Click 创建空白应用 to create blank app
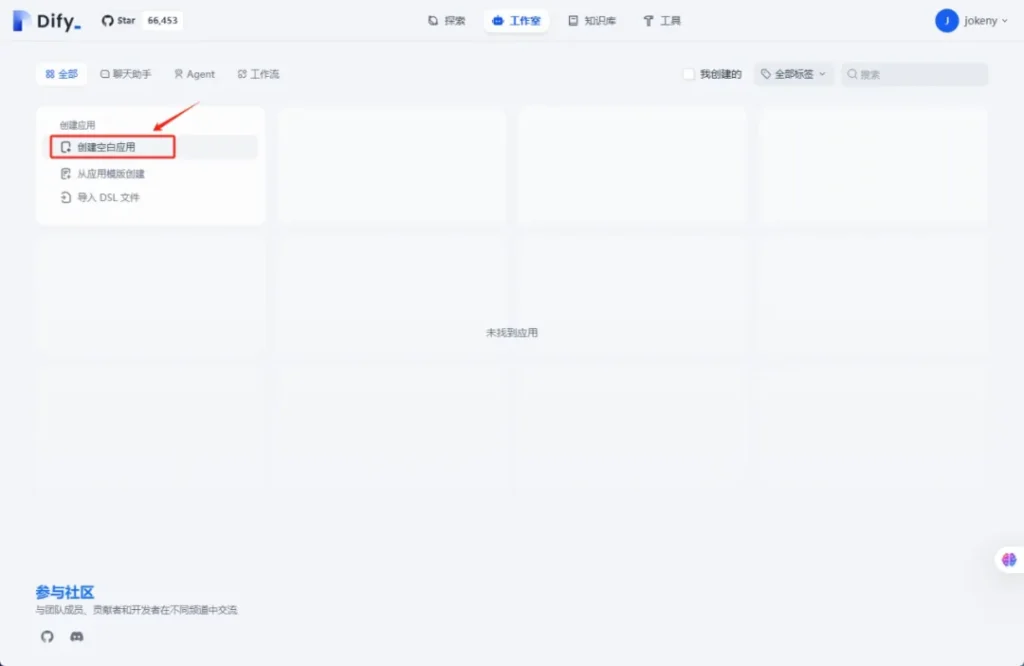 [106, 147]
